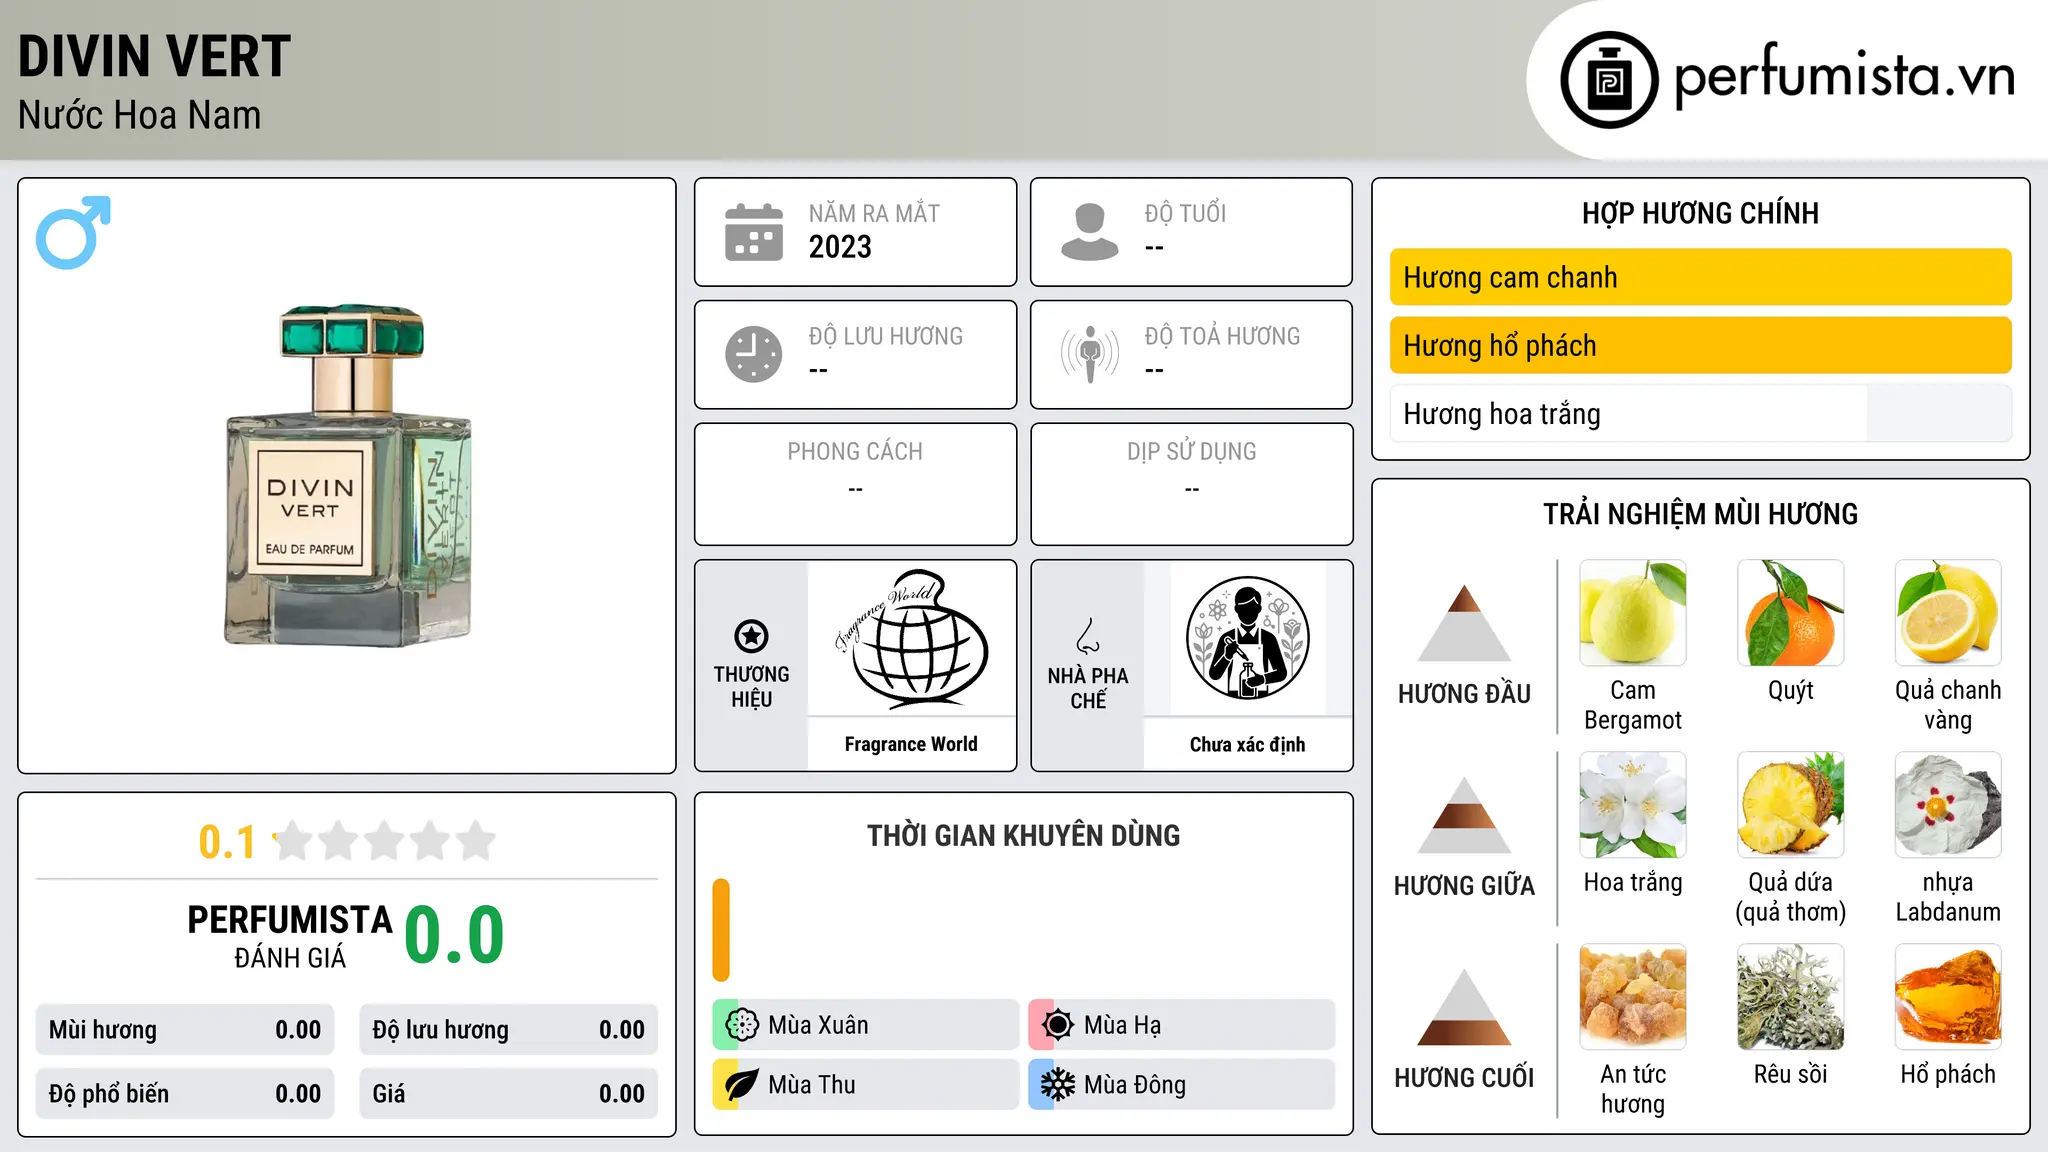Click the Hương cuối pyramid icon
The height and width of the screenshot is (1152, 2048).
(1464, 1006)
